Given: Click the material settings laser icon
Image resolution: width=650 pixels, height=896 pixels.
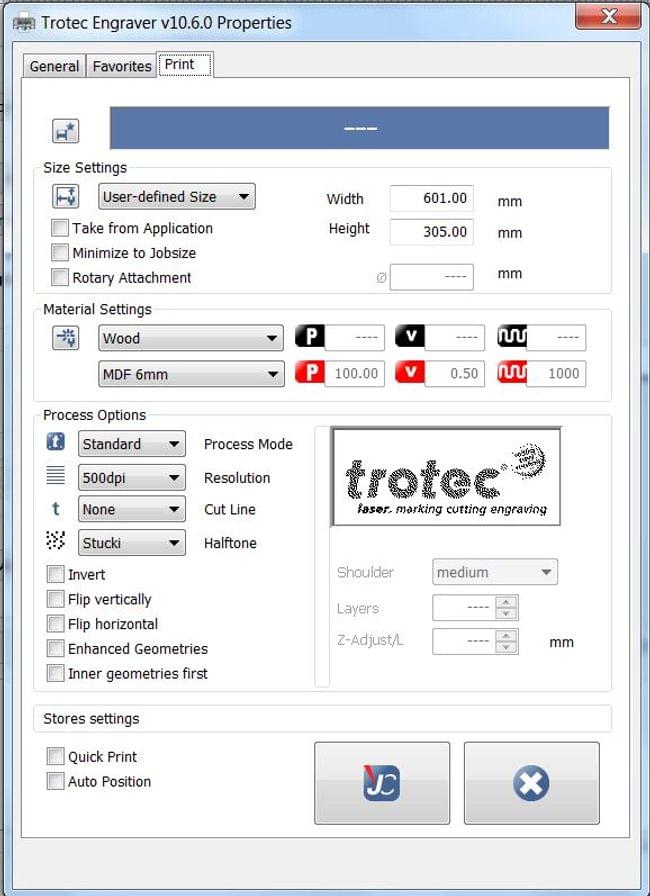Looking at the screenshot, I should click(66, 338).
